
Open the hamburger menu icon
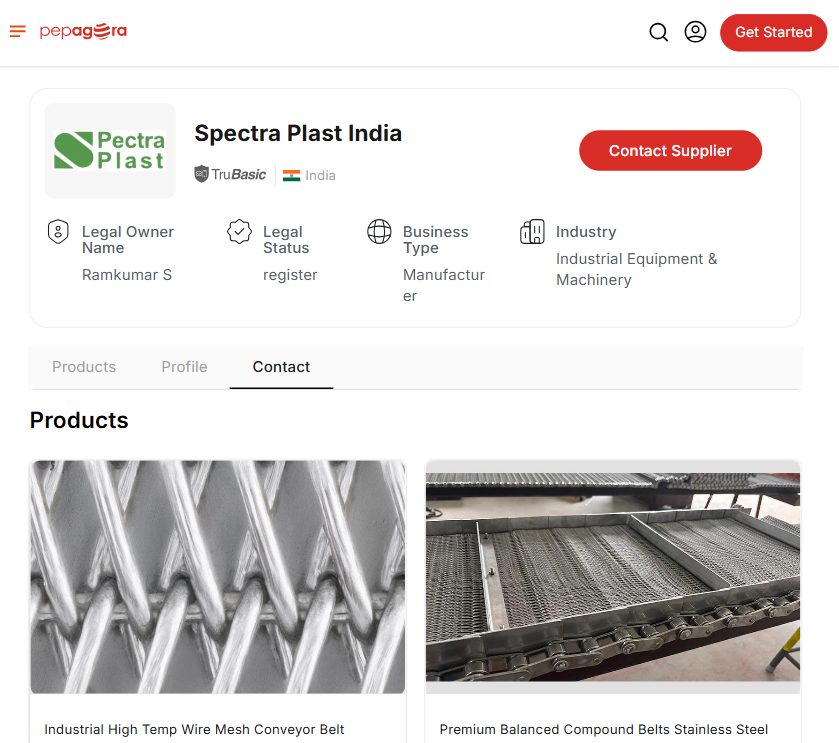pyautogui.click(x=18, y=32)
